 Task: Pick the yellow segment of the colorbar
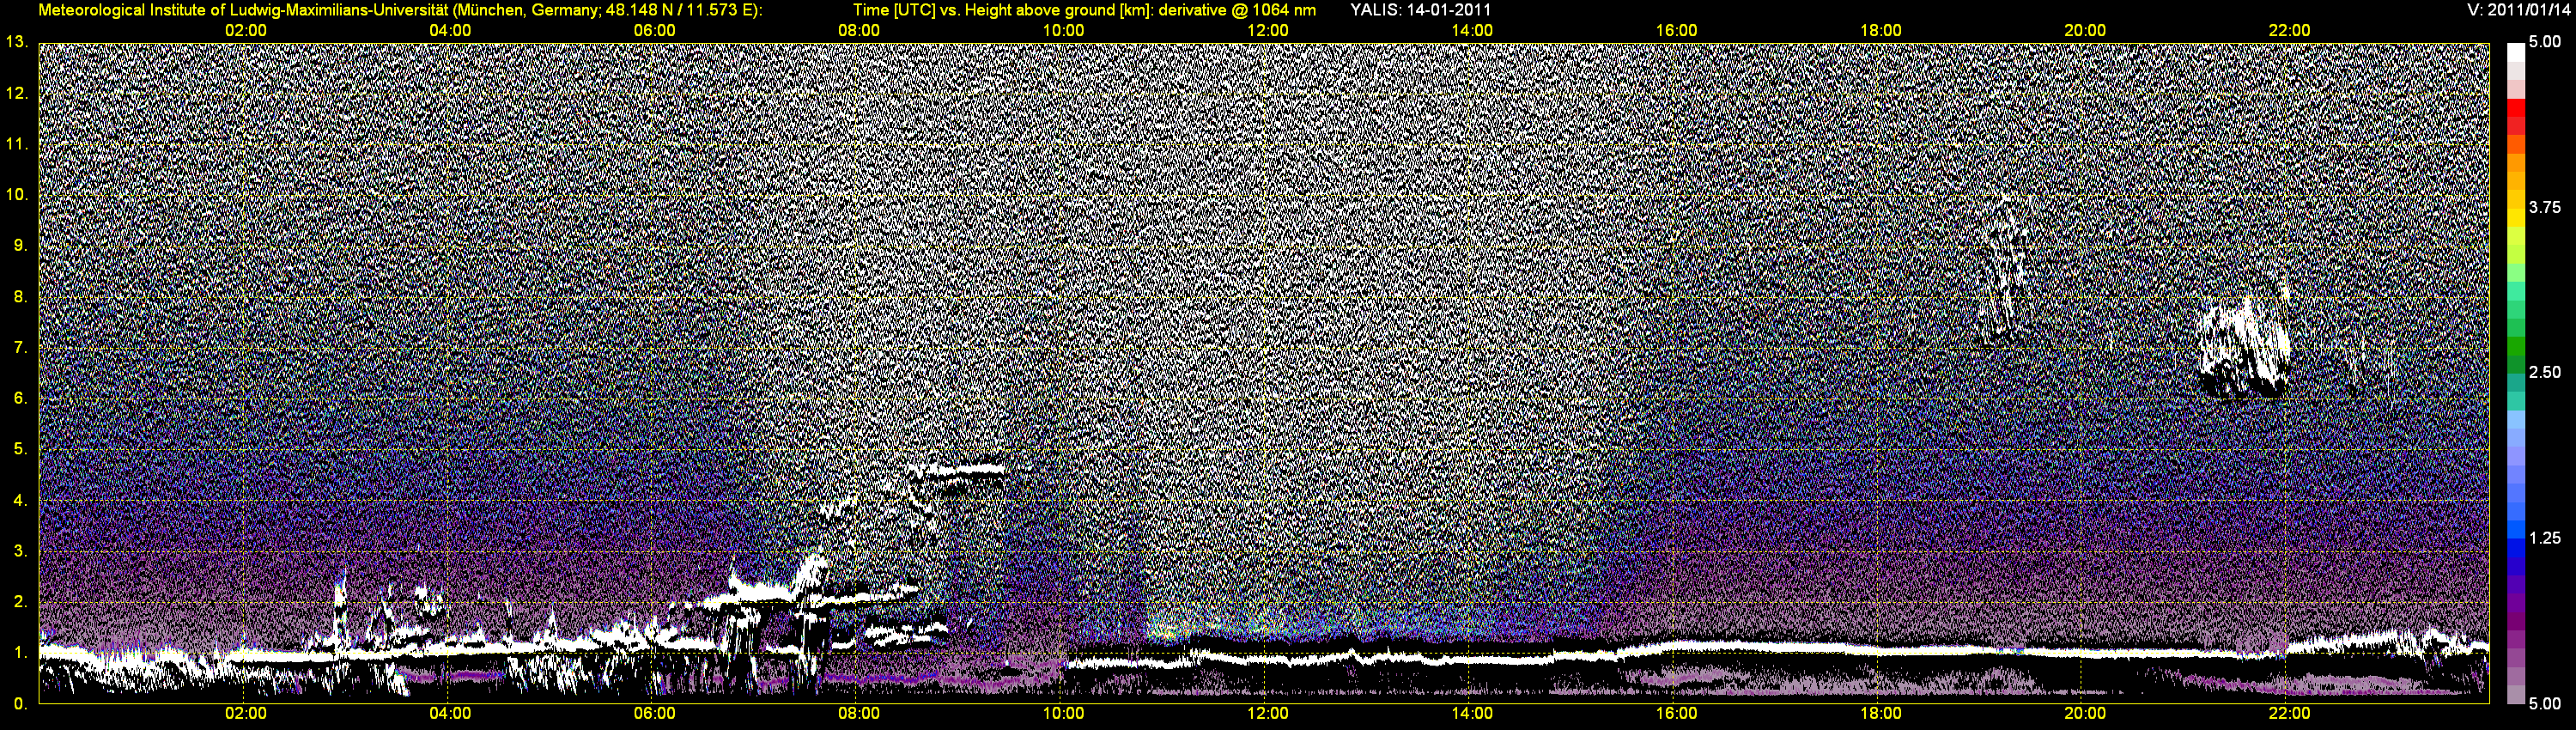pyautogui.click(x=2515, y=217)
